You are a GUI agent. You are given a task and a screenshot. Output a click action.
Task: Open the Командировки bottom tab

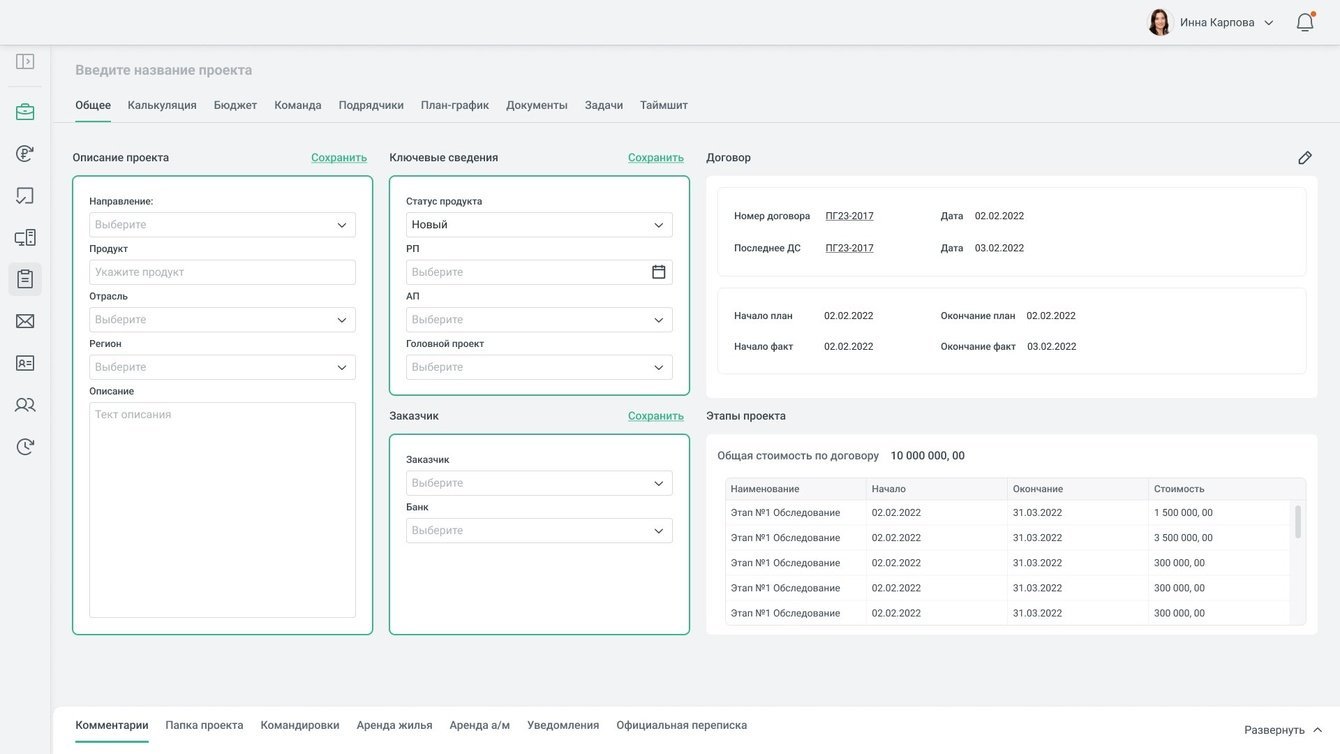coord(300,725)
